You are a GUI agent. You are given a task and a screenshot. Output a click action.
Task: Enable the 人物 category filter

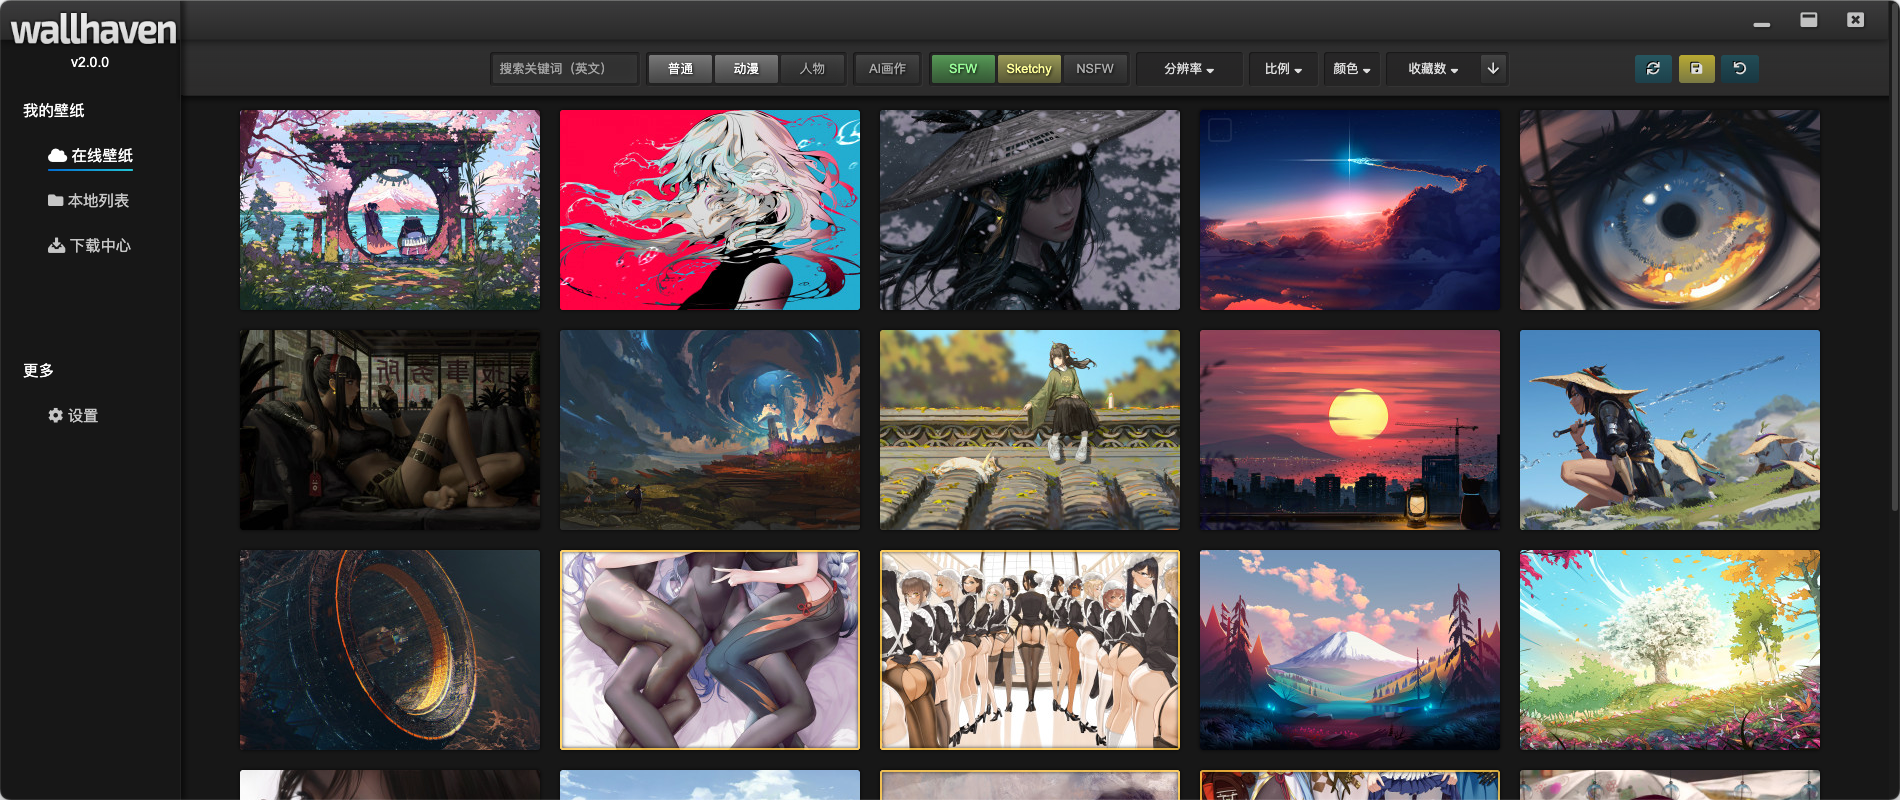[x=812, y=68]
